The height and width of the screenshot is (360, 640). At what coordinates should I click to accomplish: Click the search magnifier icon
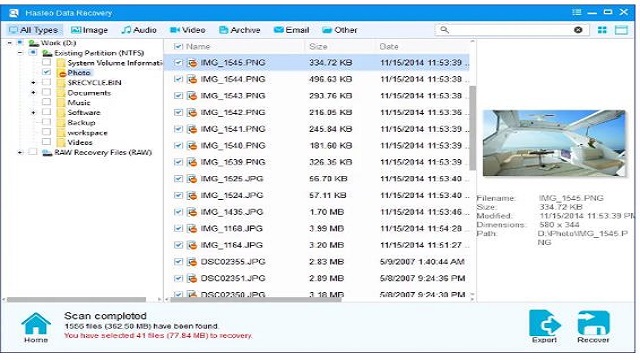click(444, 30)
